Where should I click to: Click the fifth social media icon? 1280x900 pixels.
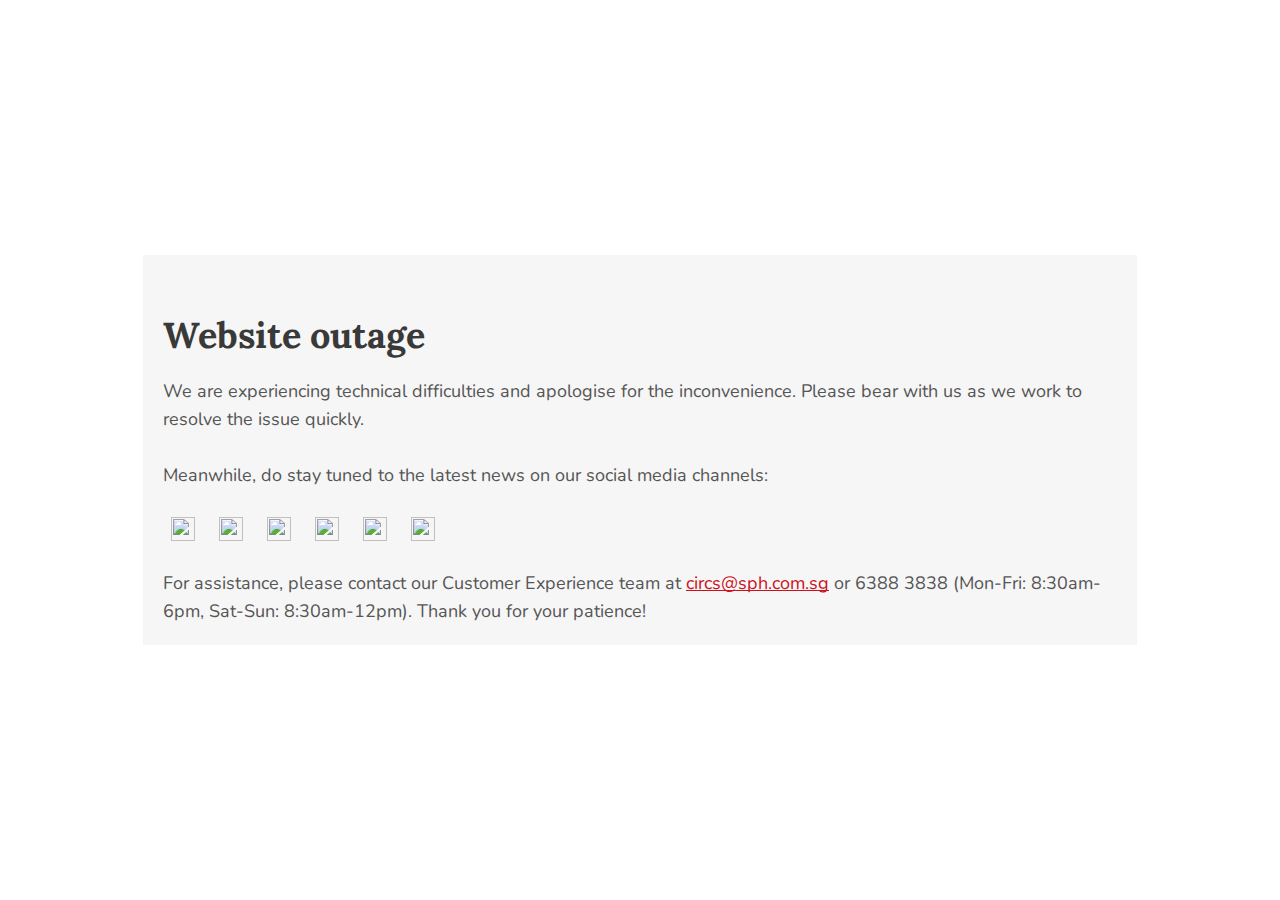pos(375,529)
